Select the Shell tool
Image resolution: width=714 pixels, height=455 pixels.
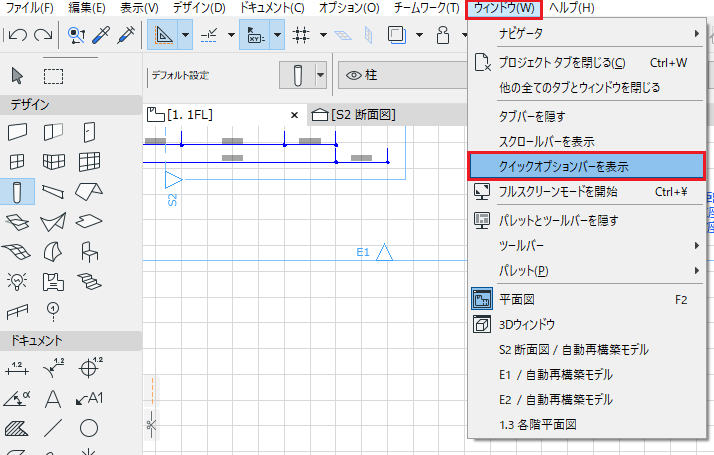point(53,222)
